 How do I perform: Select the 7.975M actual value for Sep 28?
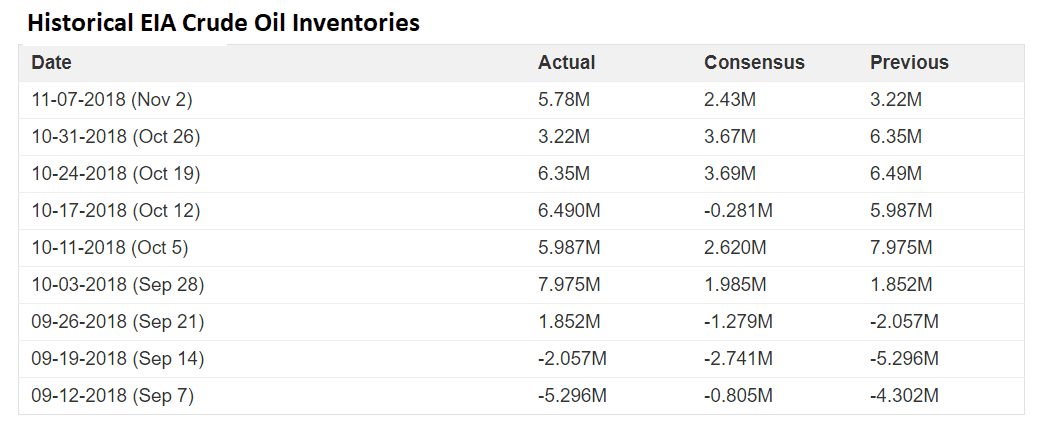tap(569, 285)
